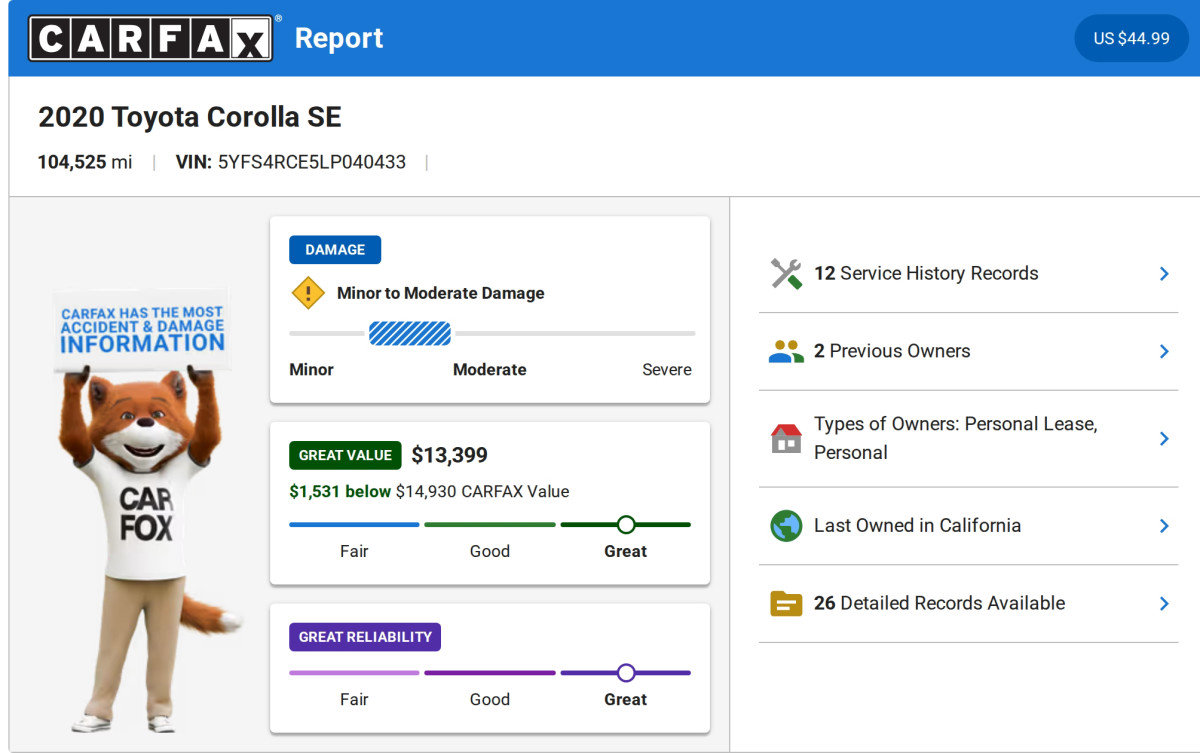Viewport: 1200px width, 753px height.
Task: Click the wrench service history icon
Action: coord(786,274)
